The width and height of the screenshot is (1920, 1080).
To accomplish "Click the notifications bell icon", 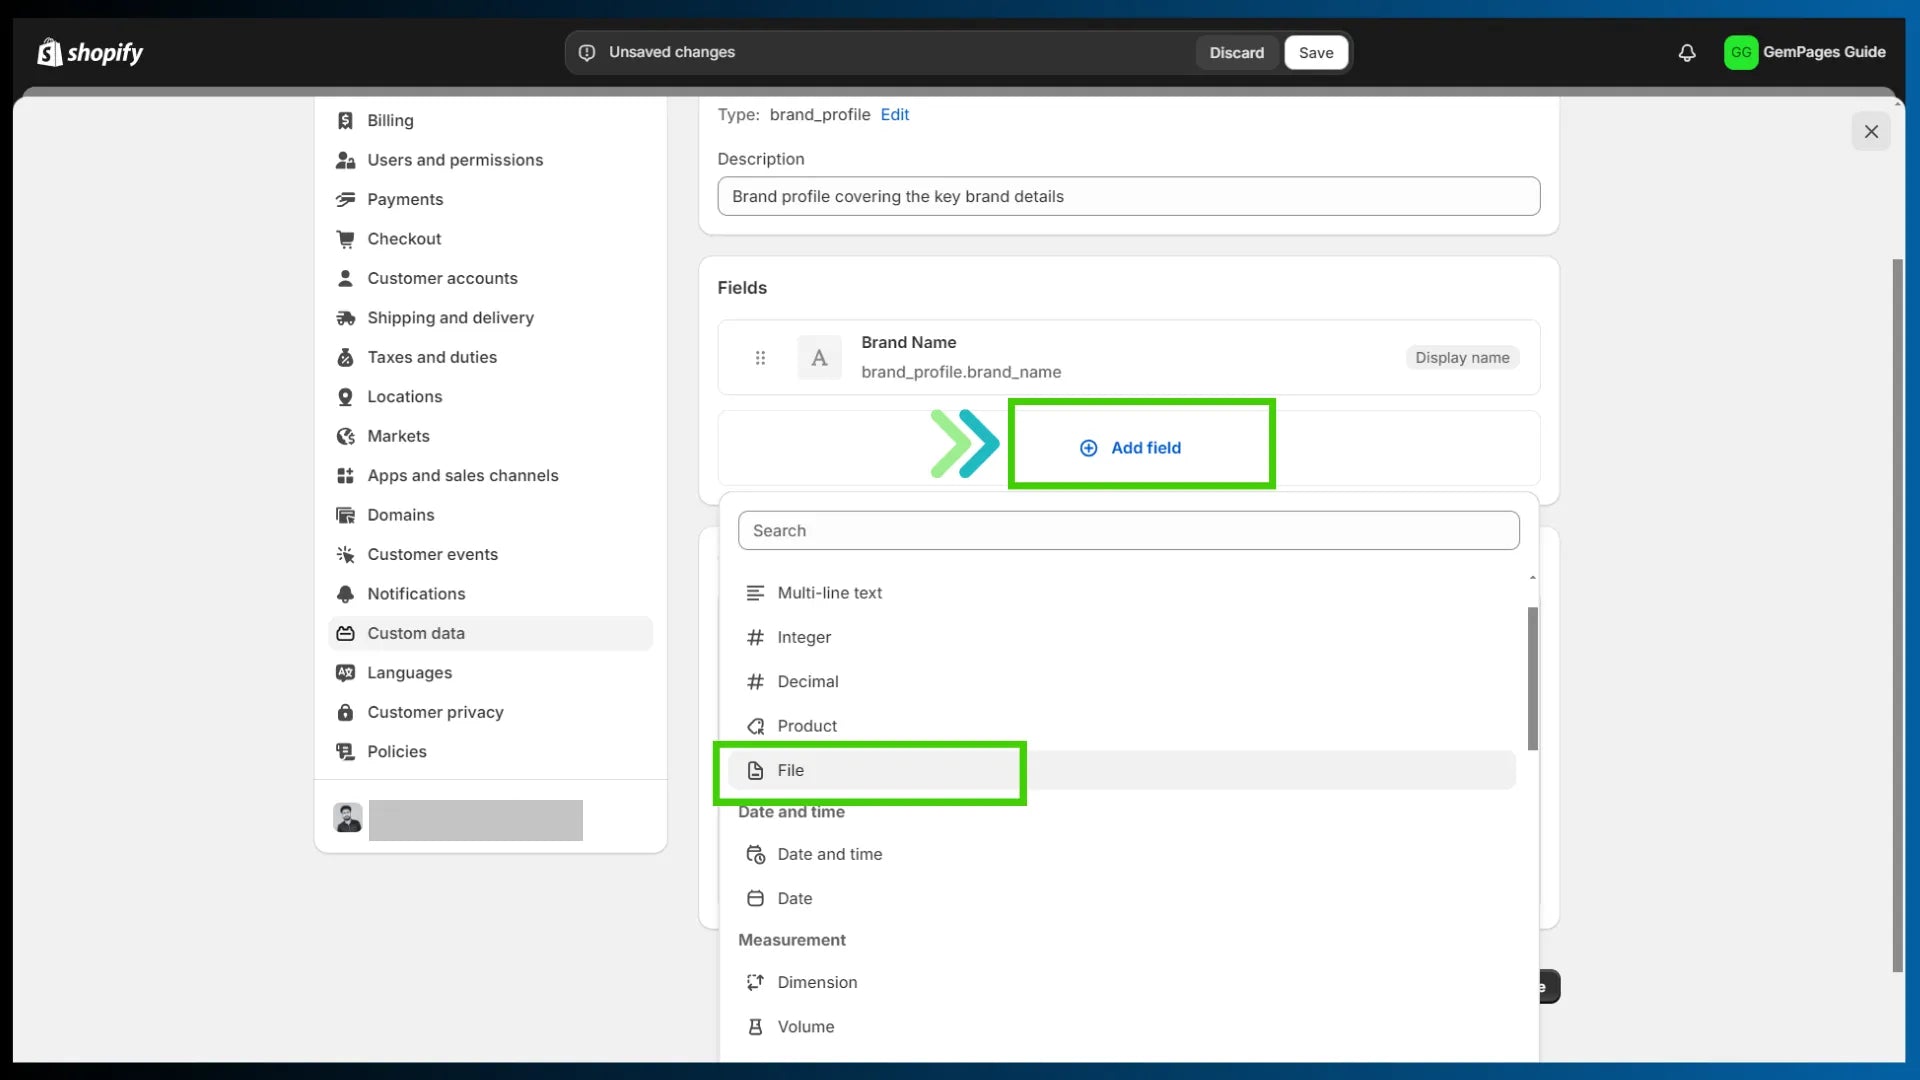I will click(1687, 51).
